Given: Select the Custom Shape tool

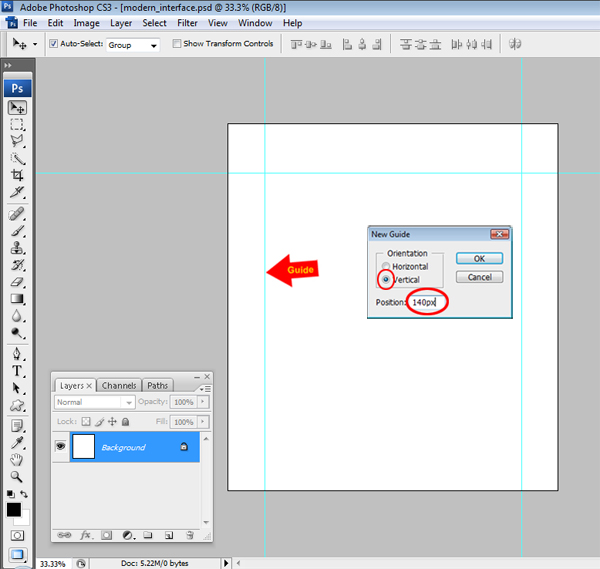Looking at the screenshot, I should click(17, 405).
